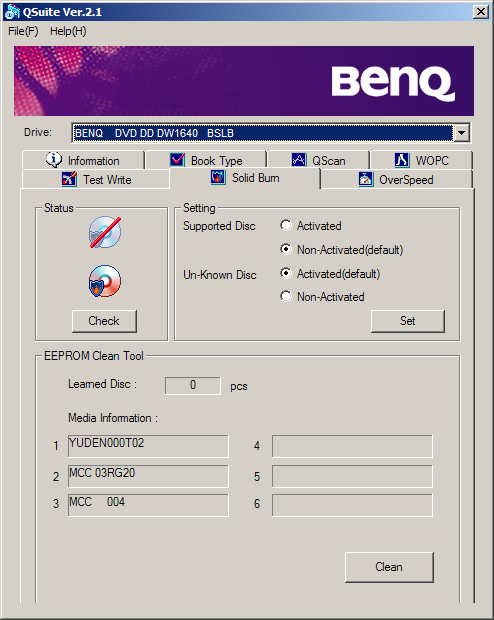This screenshot has width=494, height=620.
Task: Open the File(F) menu
Action: 23,31
